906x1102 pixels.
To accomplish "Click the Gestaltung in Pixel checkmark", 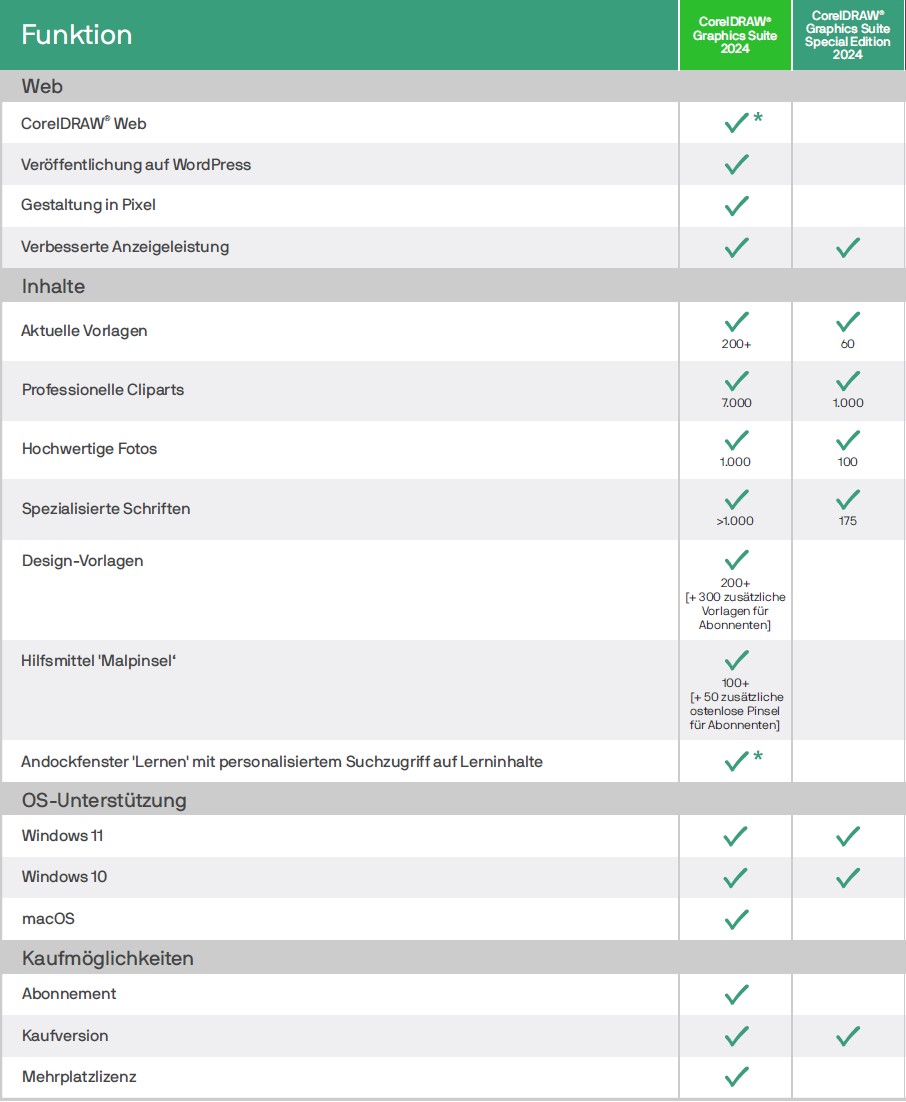I will tap(737, 206).
